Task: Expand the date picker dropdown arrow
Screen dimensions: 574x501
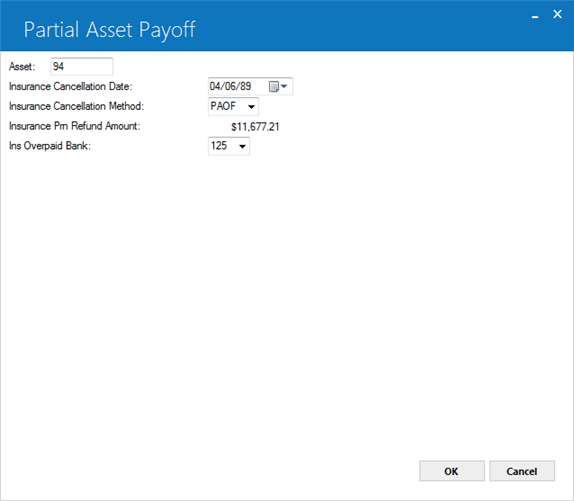Action: (284, 87)
